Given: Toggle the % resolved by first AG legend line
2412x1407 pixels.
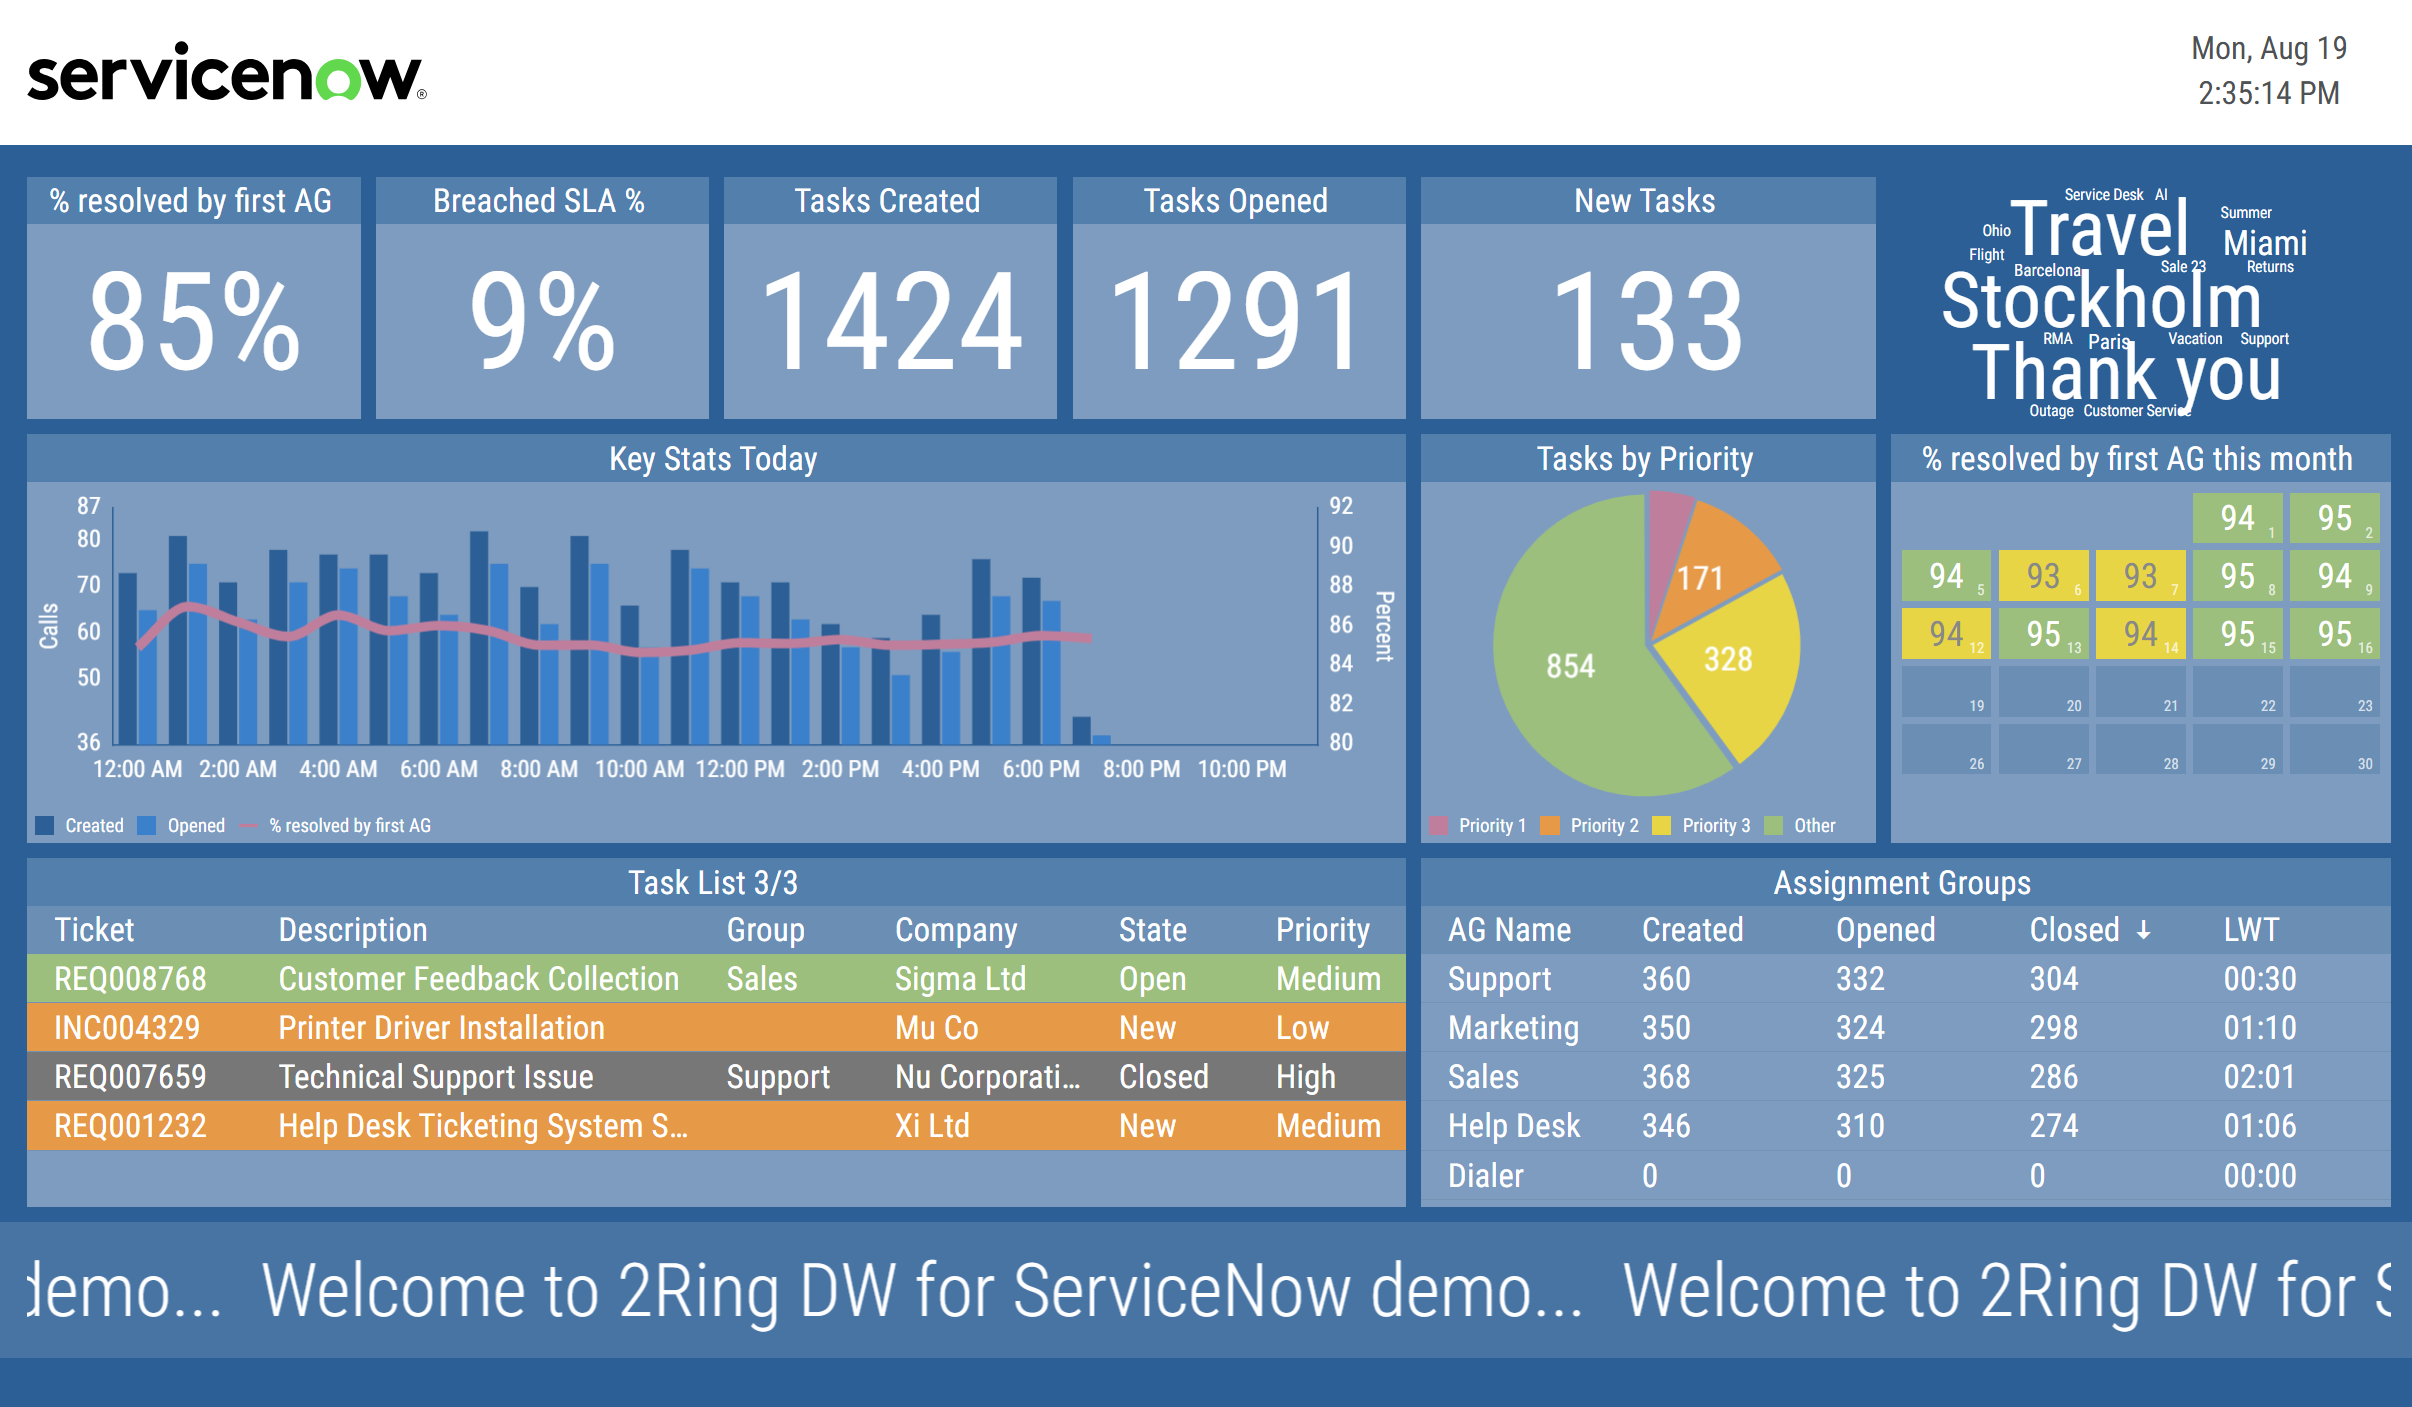Looking at the screenshot, I should click(x=249, y=826).
